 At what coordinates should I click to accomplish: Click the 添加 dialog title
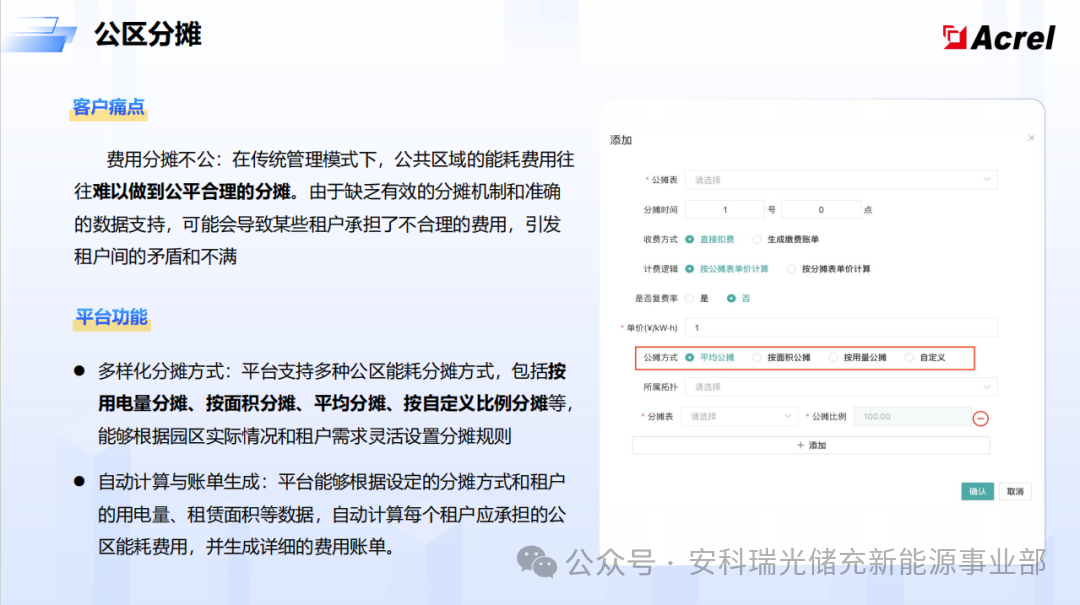coord(621,140)
